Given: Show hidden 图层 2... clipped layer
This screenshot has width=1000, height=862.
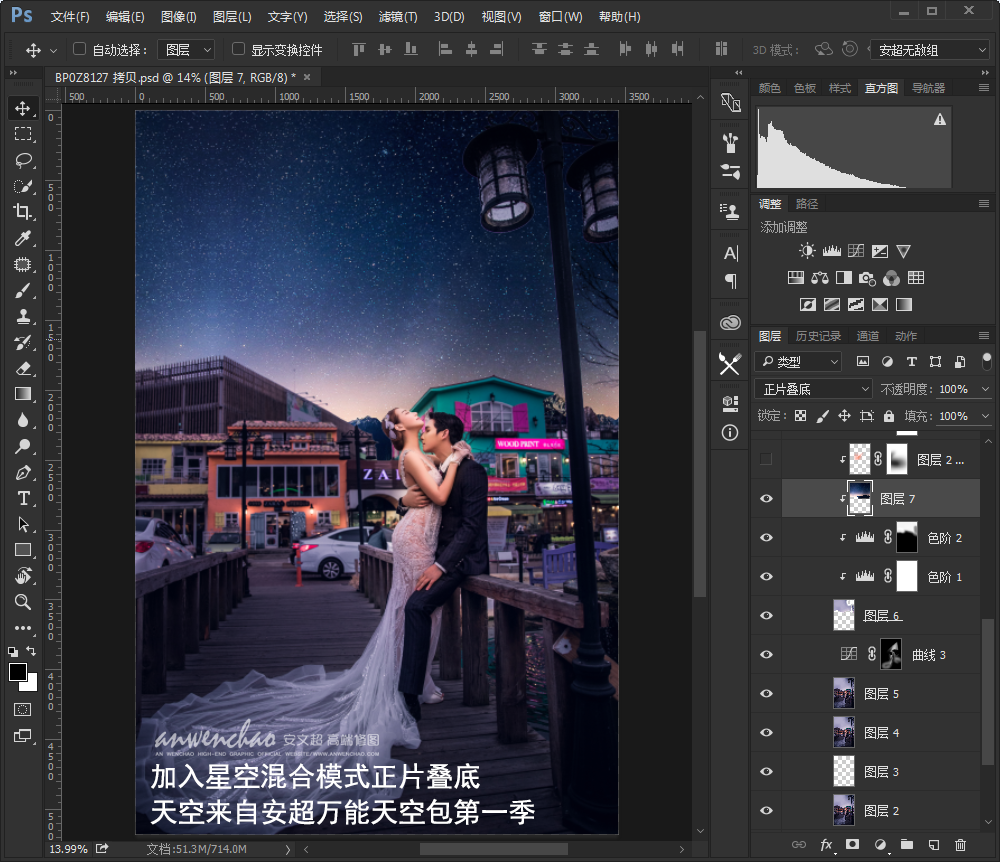Looking at the screenshot, I should point(767,459).
